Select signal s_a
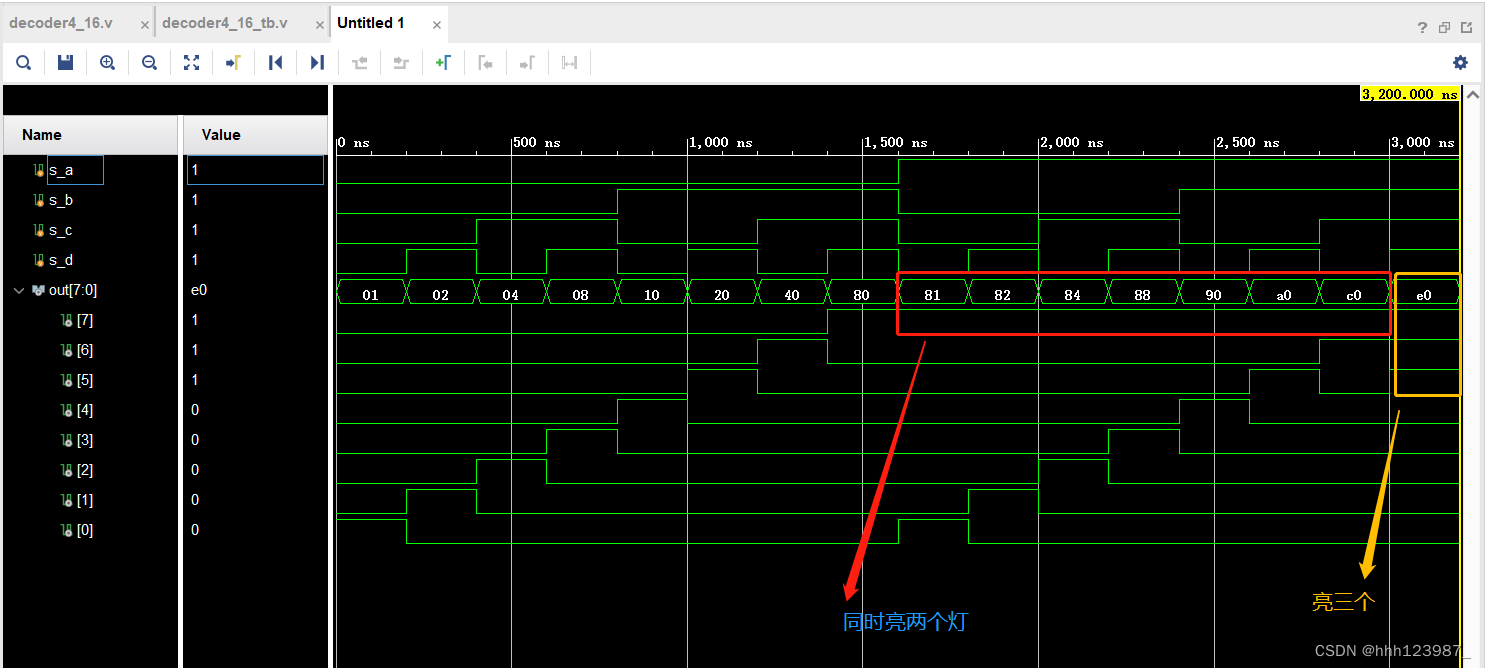This screenshot has height=668, width=1486. [61, 170]
